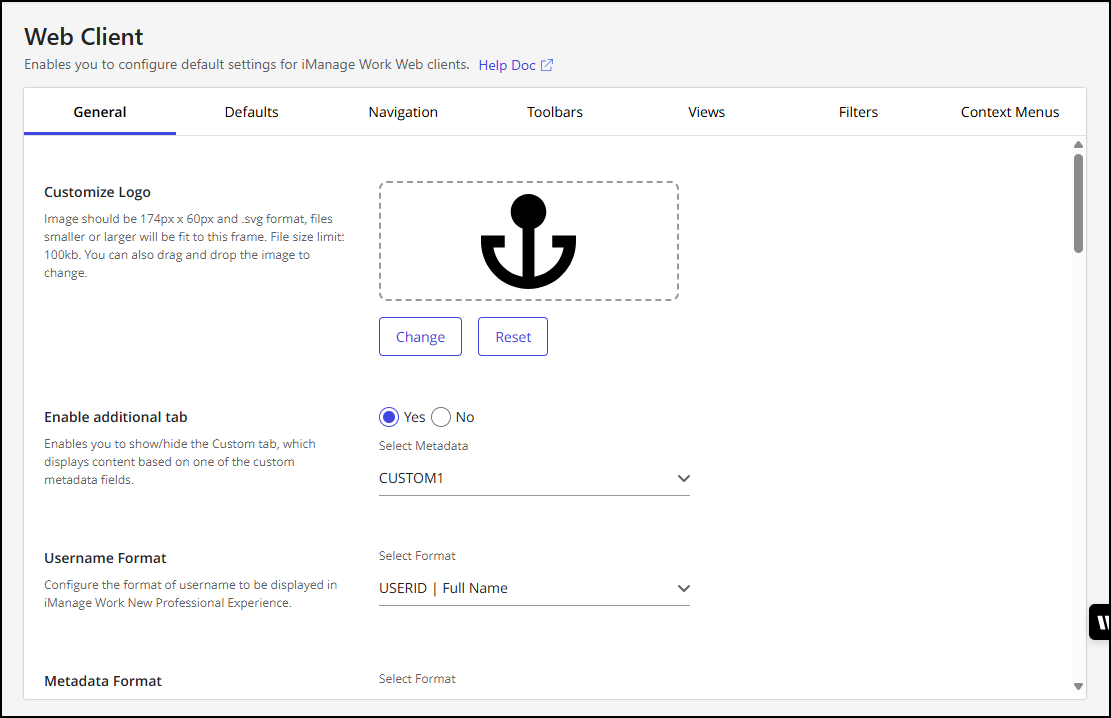Select No for Enable additional tab

pos(441,417)
